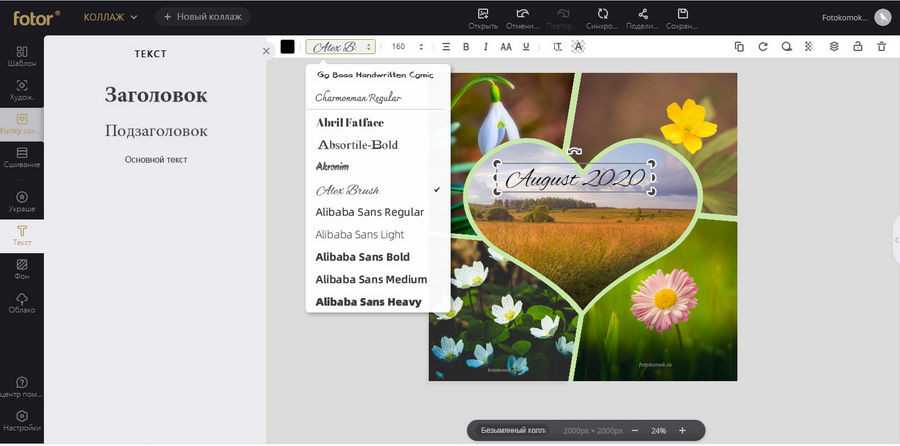This screenshot has height=446, width=900.
Task: Toggle the lock icon for the text
Action: [x=858, y=47]
